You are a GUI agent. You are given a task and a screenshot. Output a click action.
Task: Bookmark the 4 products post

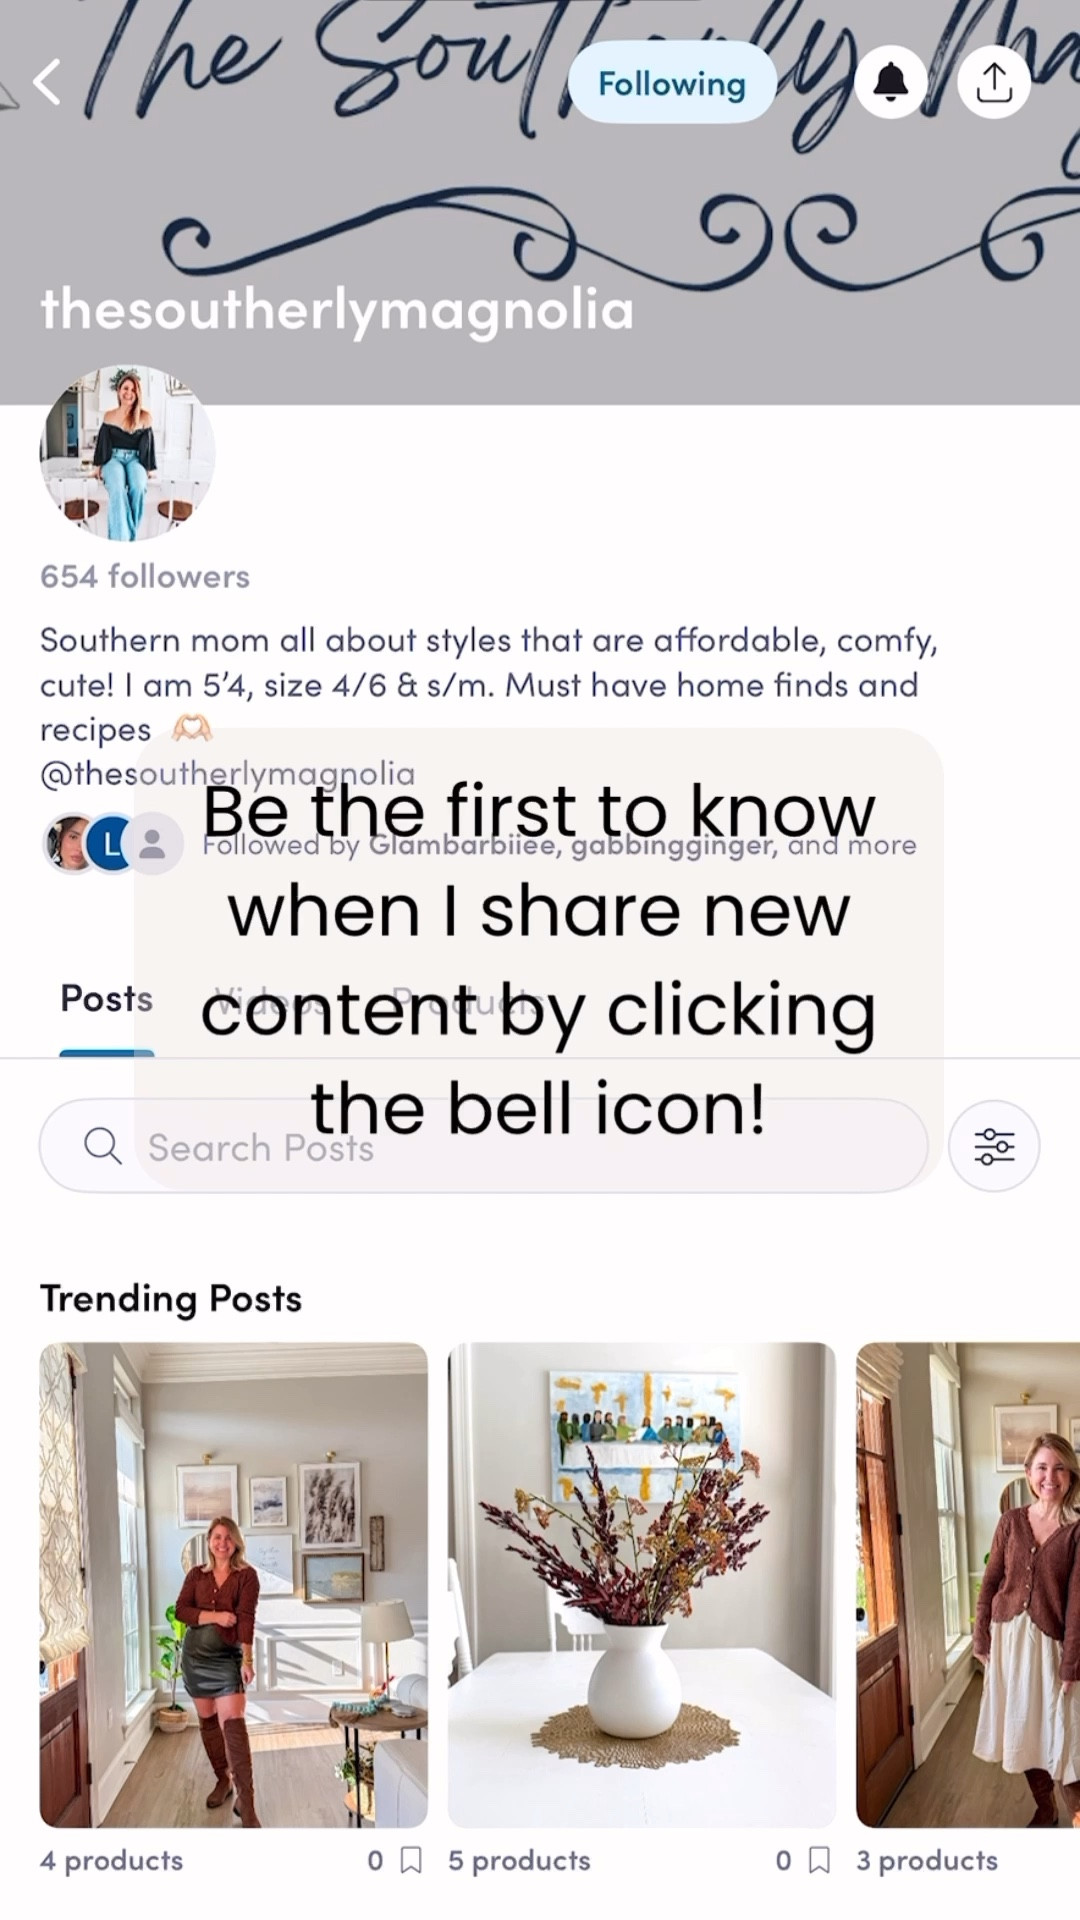click(411, 1860)
